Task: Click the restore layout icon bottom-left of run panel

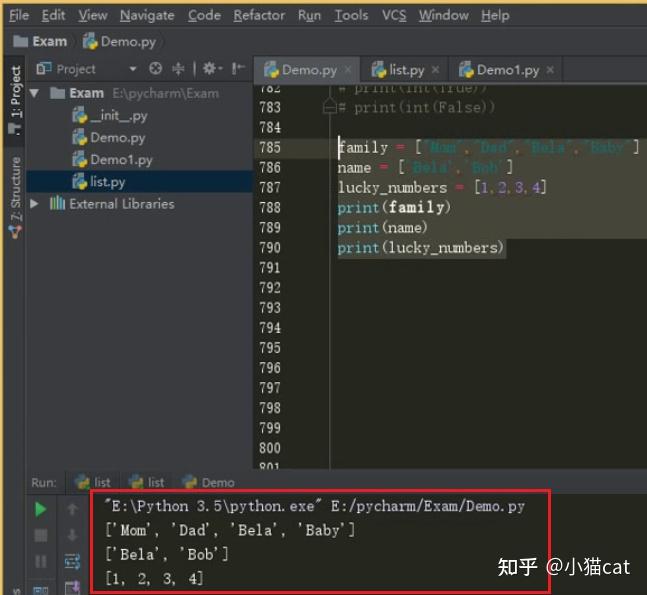Action: [x=40, y=590]
